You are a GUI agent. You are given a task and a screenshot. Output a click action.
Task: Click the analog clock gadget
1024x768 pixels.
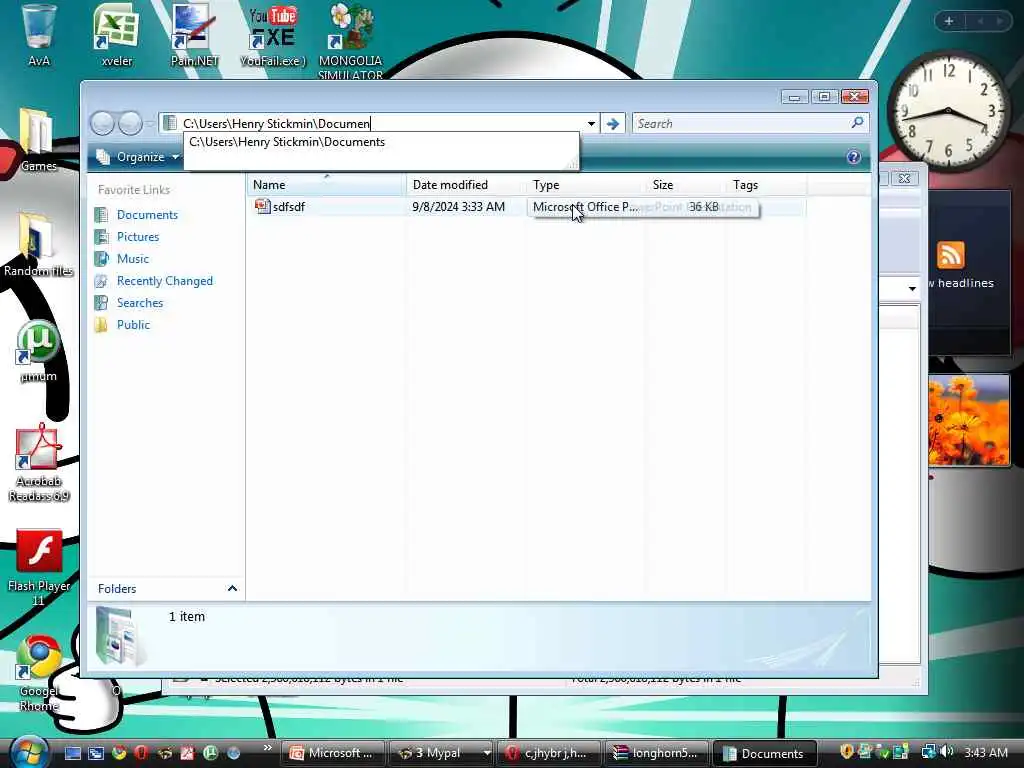point(948,111)
